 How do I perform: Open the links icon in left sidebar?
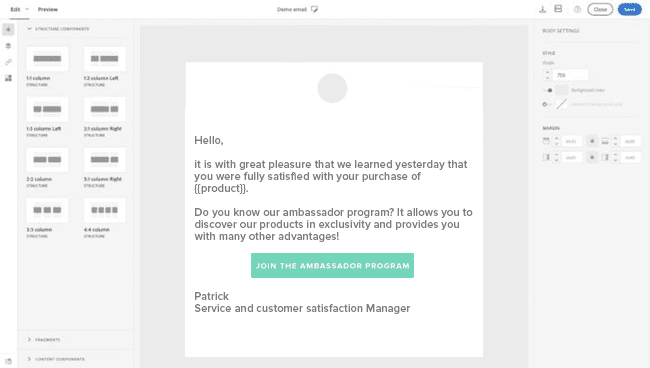click(x=8, y=62)
